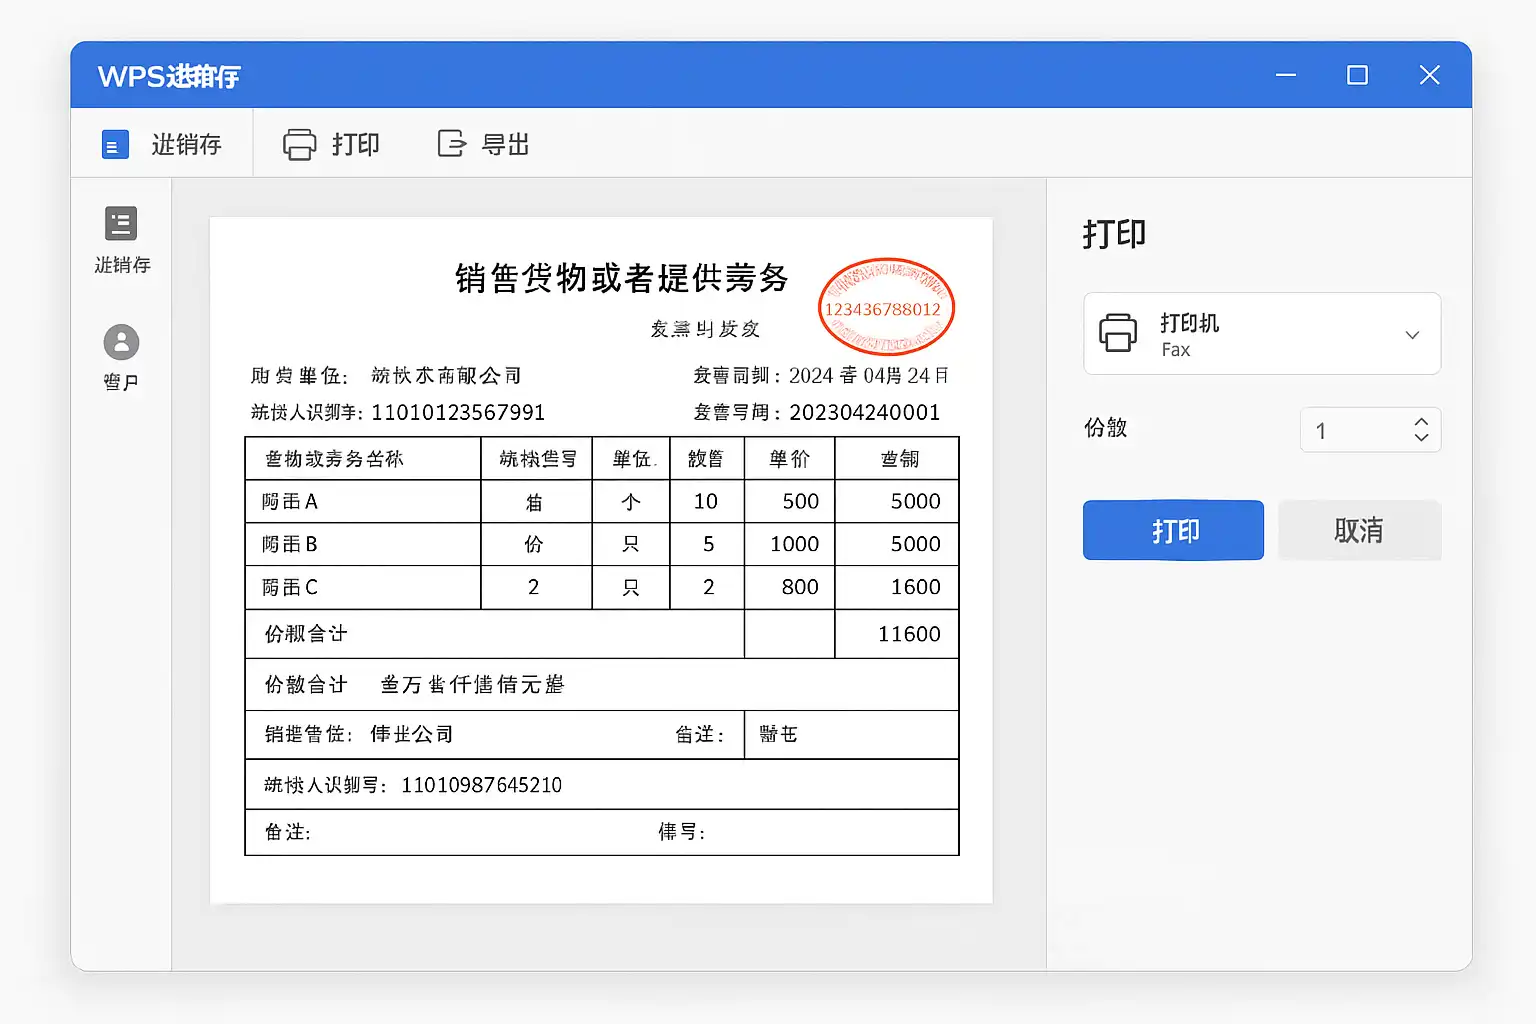Click the printer icon in the toolbar
Screen dimensions: 1536x1024
pos(299,145)
